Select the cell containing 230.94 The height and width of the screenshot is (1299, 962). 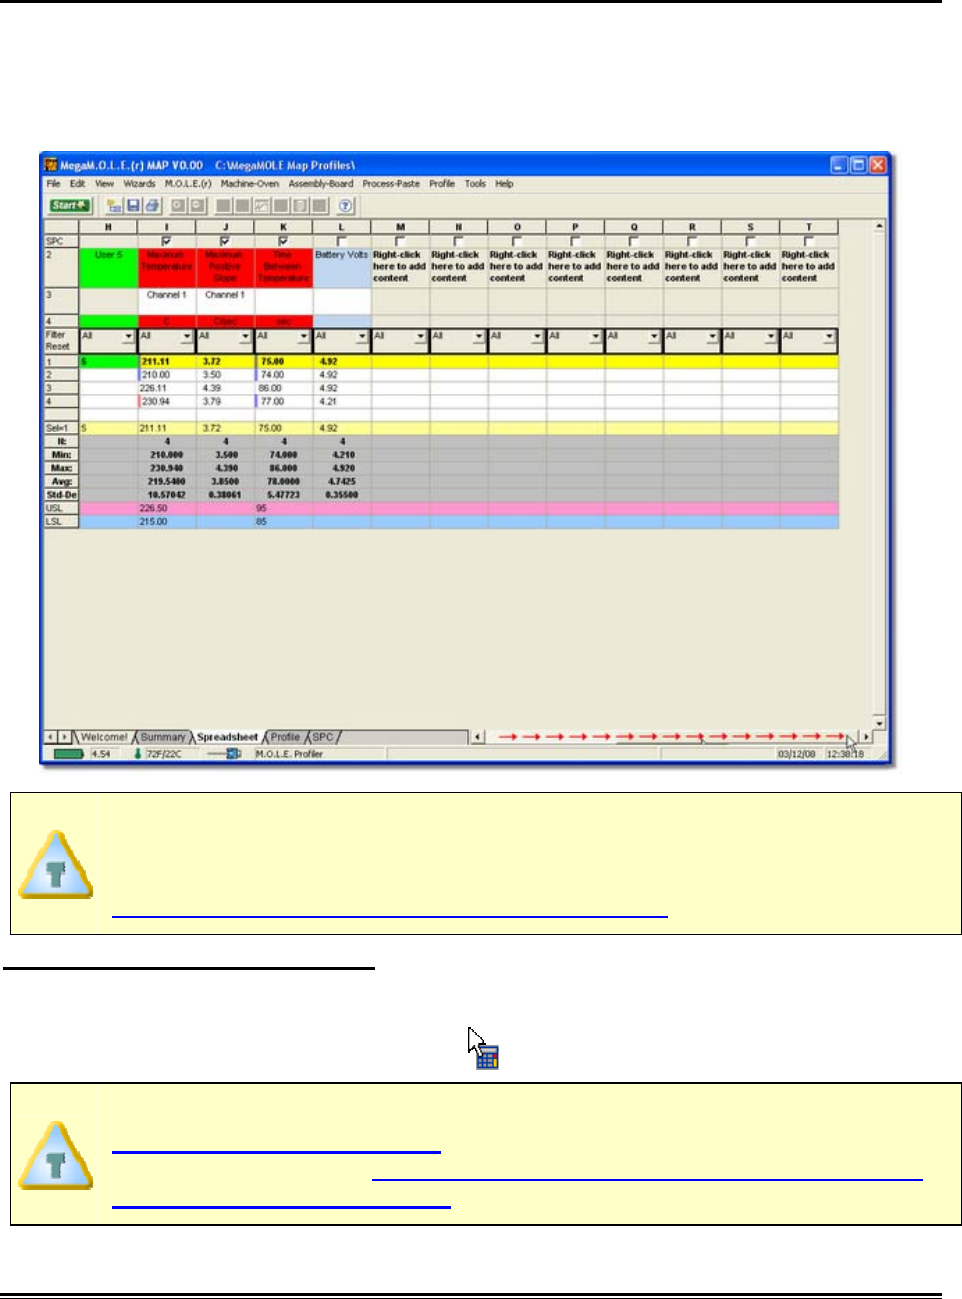click(167, 401)
